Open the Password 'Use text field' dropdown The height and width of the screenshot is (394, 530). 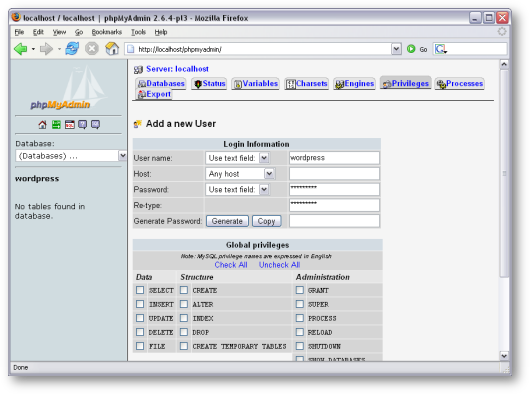(x=237, y=190)
